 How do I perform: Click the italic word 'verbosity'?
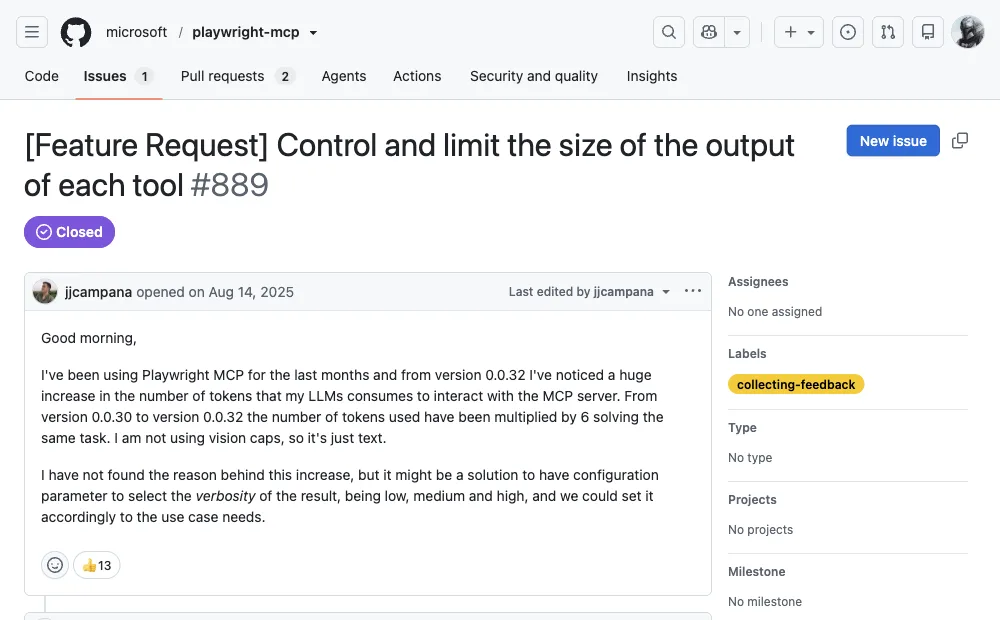(x=225, y=496)
